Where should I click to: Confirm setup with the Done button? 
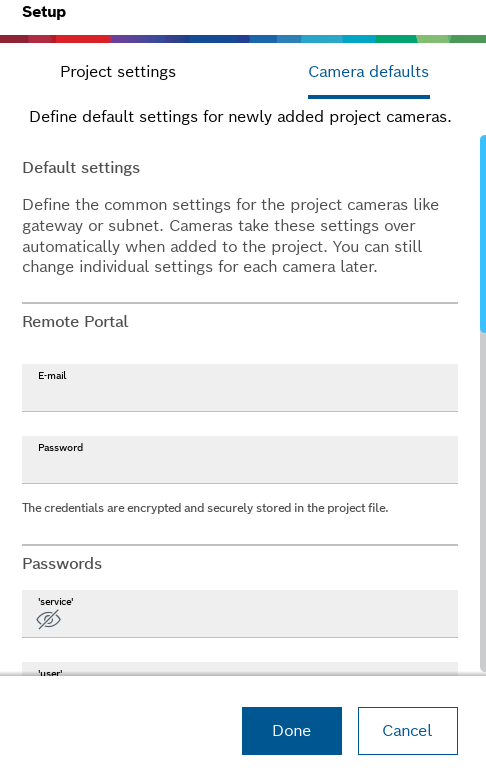(x=292, y=731)
